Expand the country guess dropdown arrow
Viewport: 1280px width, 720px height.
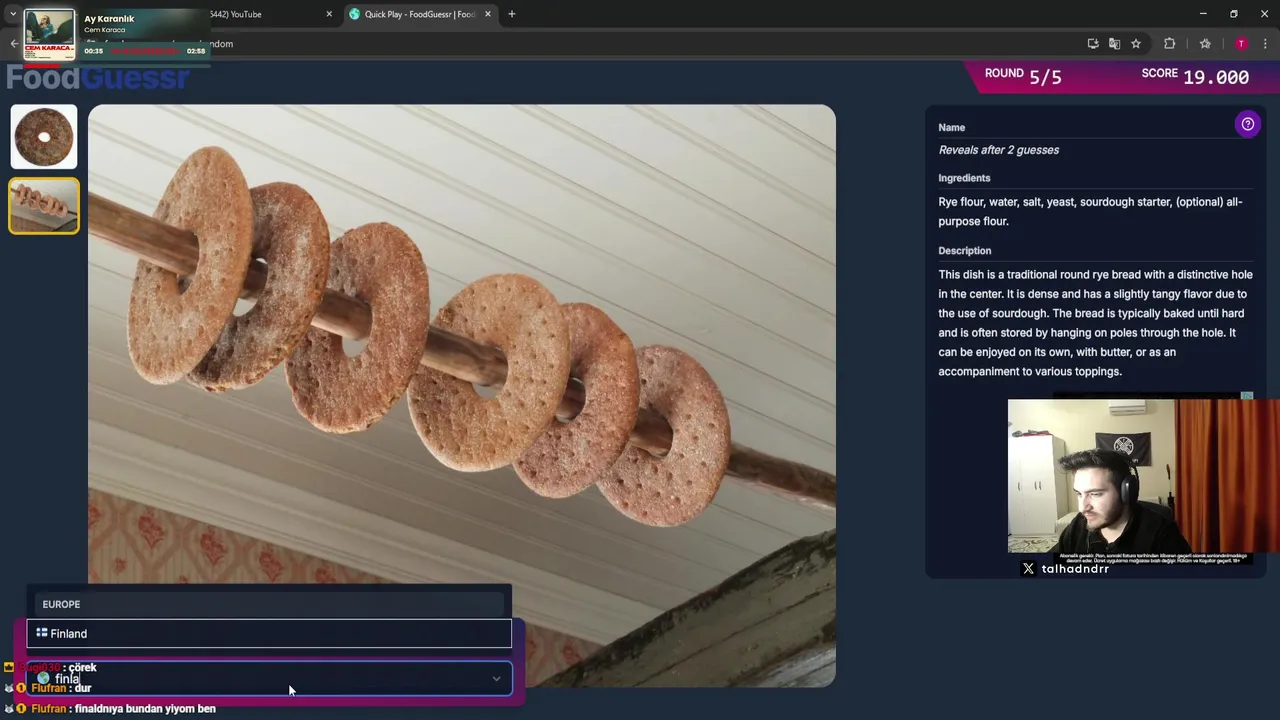point(496,679)
